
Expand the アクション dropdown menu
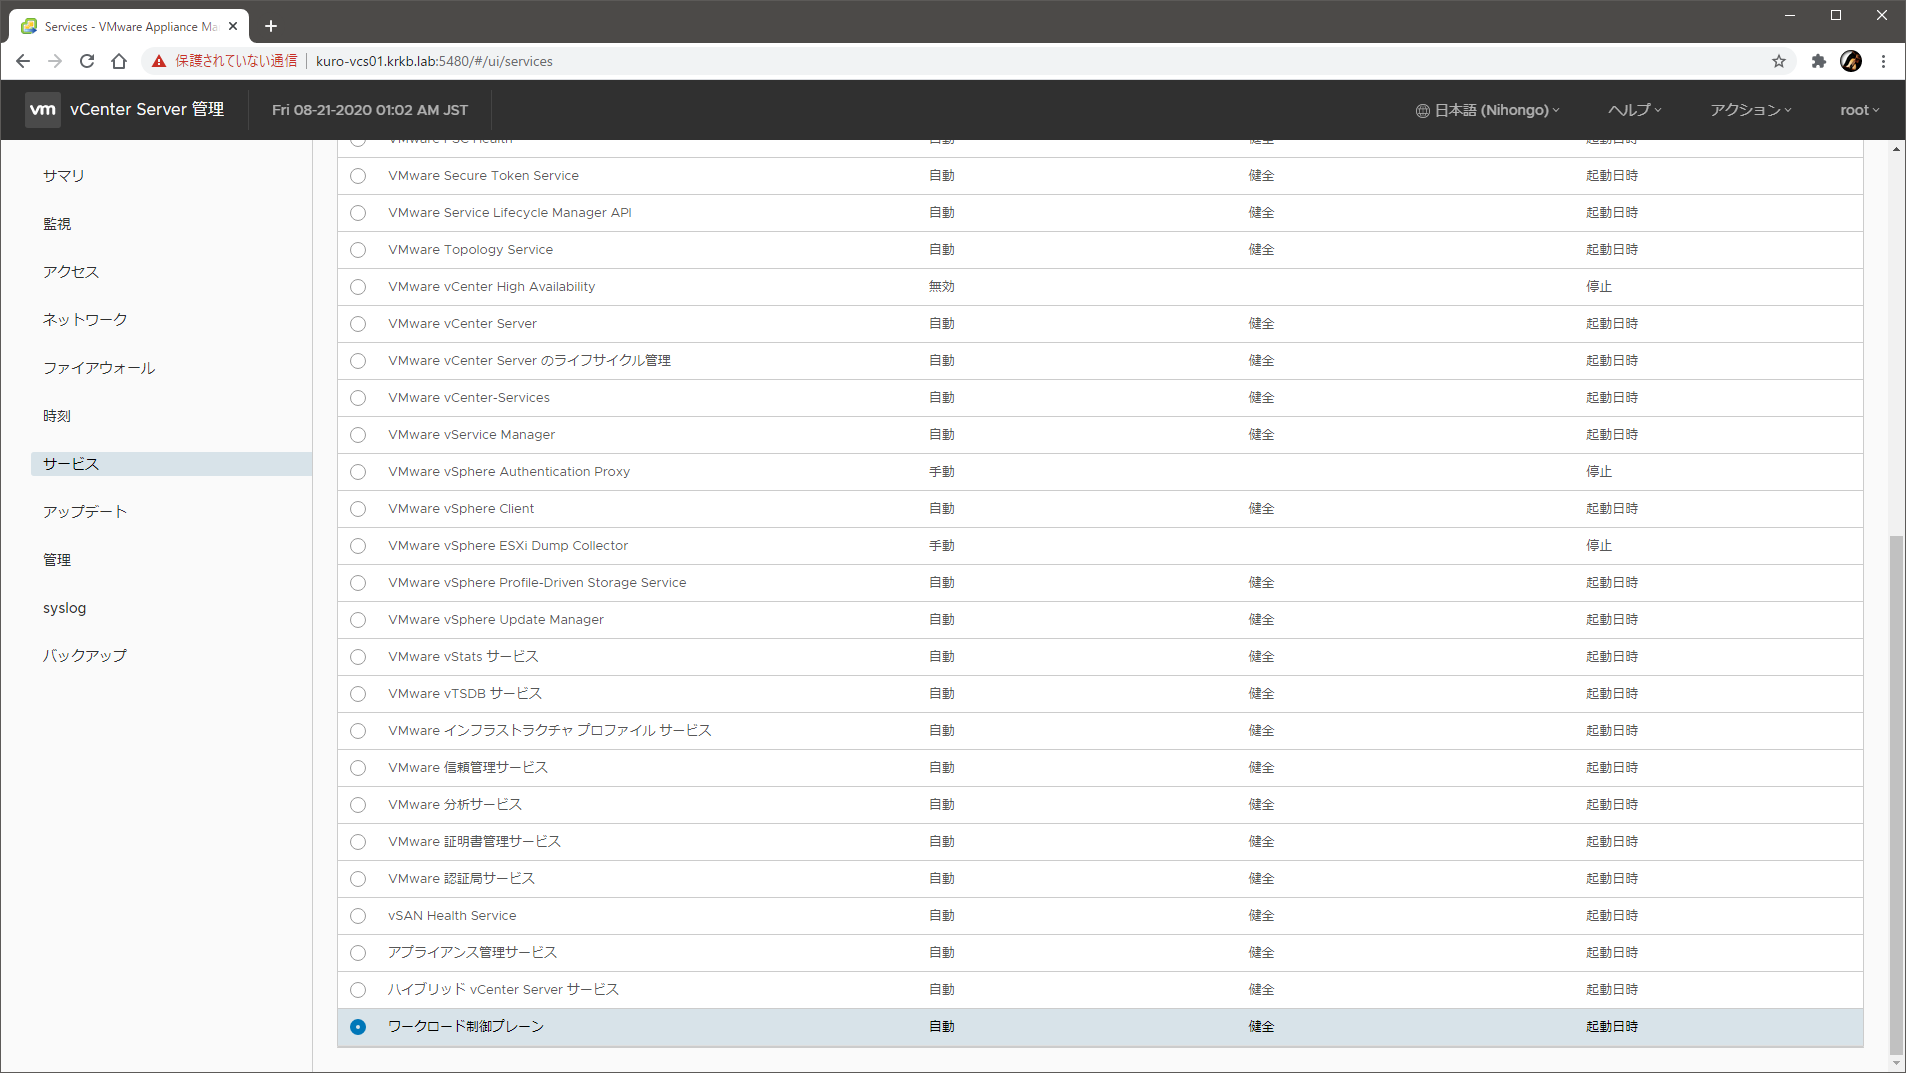(1750, 110)
